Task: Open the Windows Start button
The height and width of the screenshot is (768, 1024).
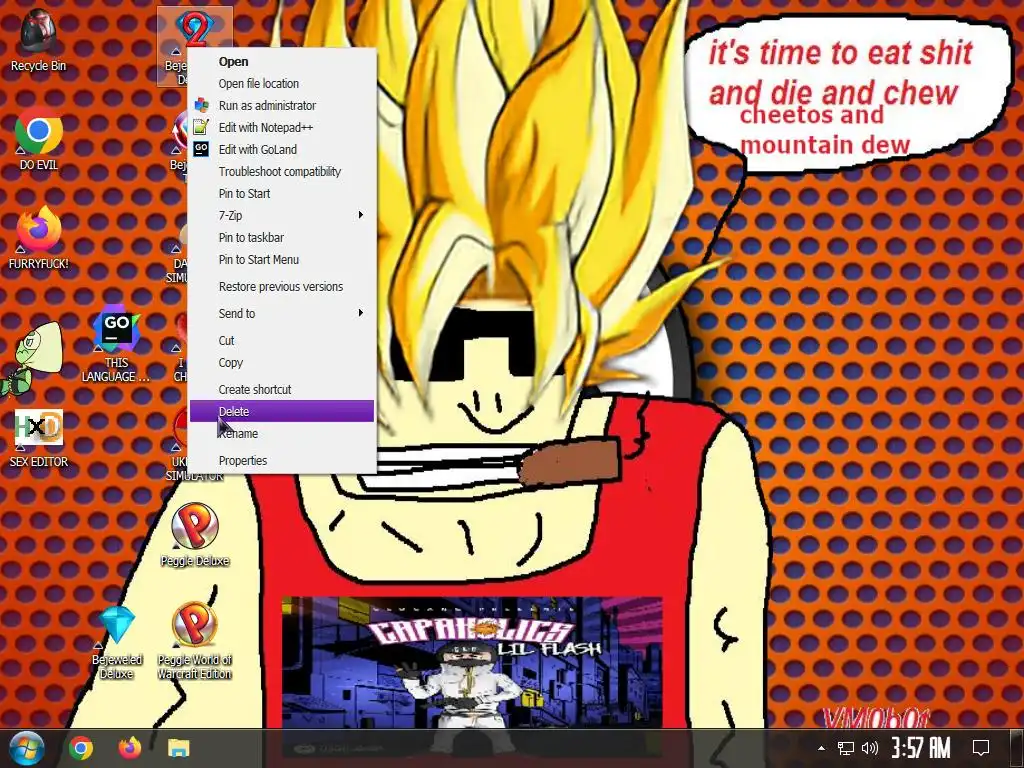Action: click(26, 748)
